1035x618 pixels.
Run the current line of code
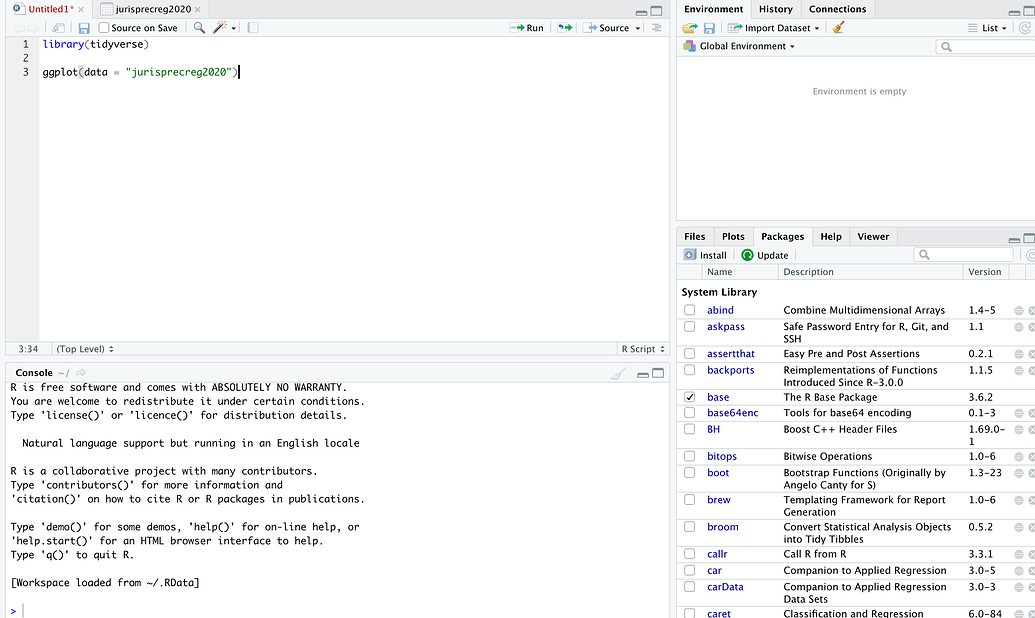click(x=526, y=28)
